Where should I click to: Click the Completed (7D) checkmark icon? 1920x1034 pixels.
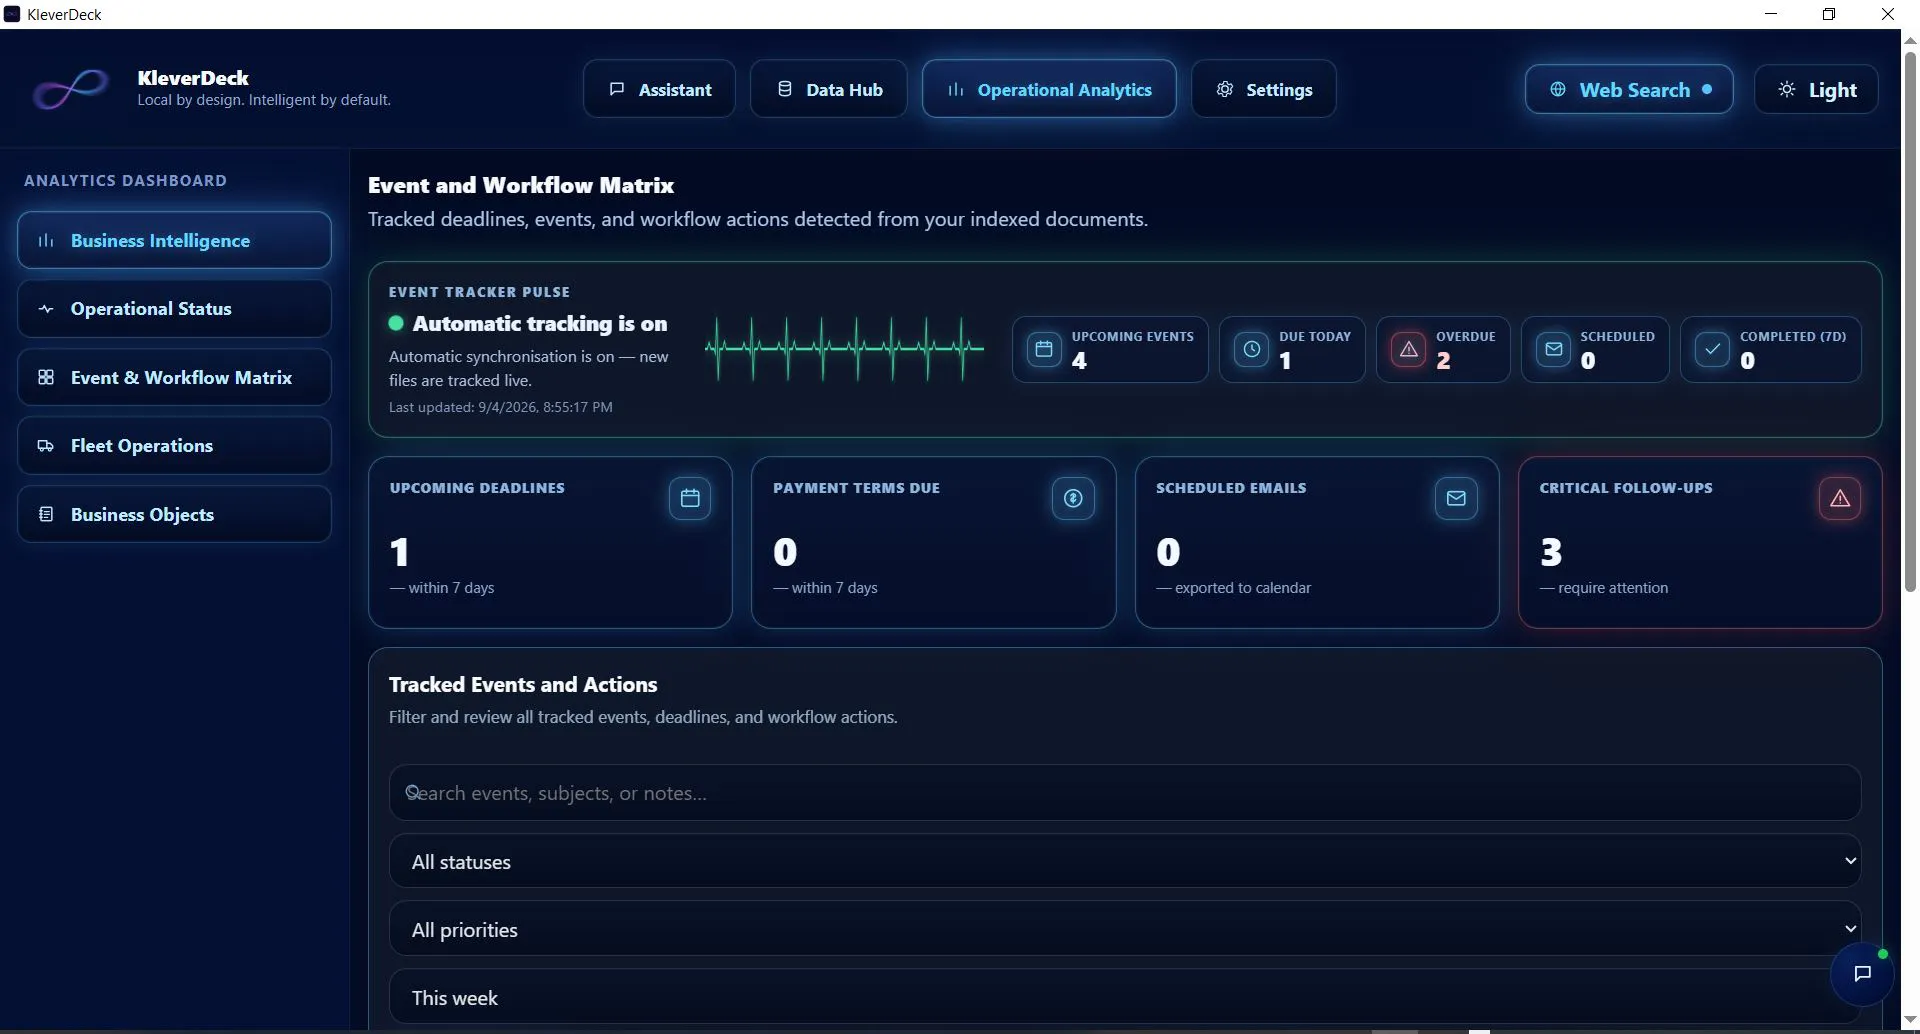(x=1712, y=349)
